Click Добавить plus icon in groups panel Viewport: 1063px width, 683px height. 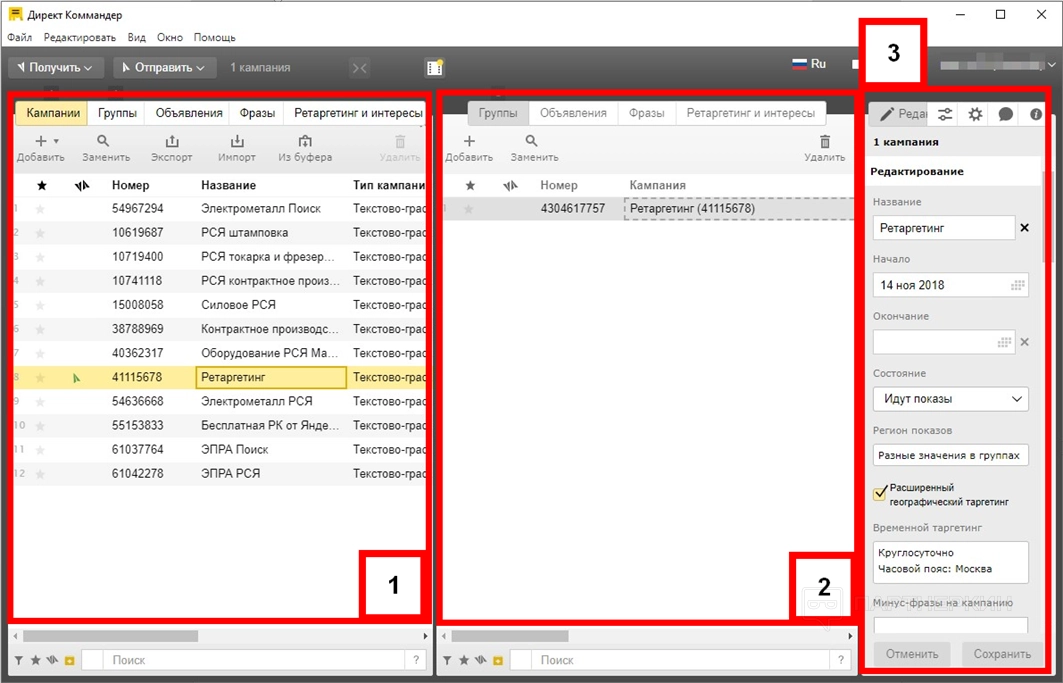[469, 141]
